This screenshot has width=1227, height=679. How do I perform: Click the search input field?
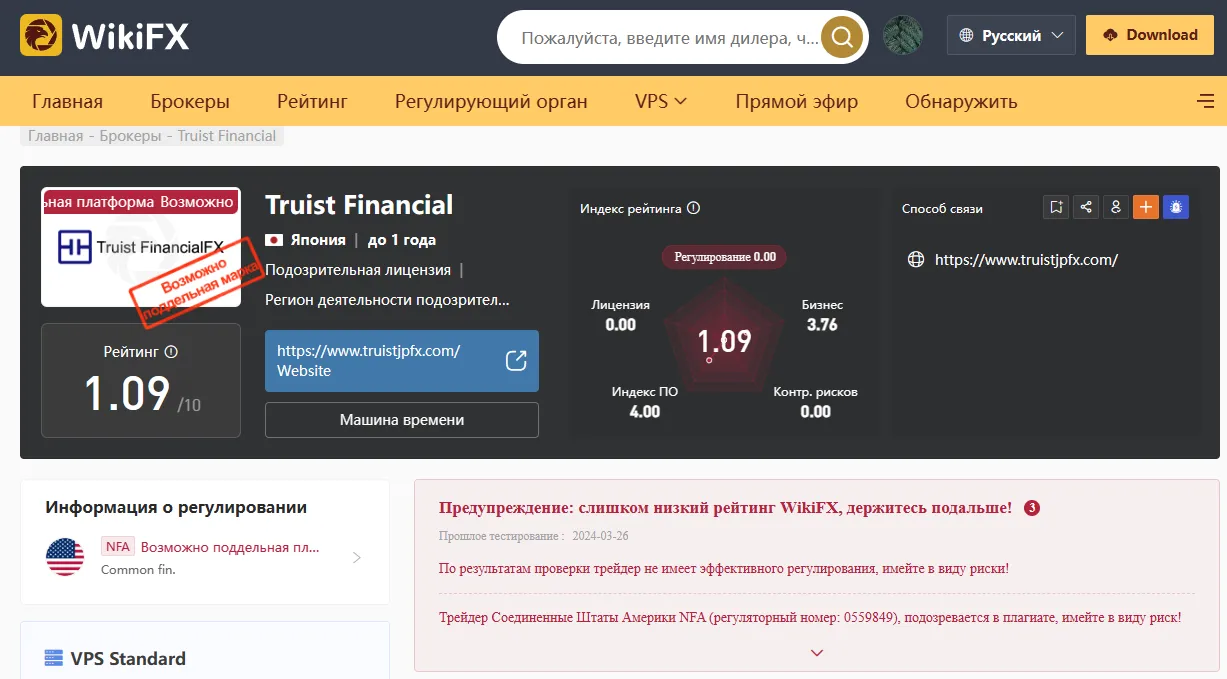pyautogui.click(x=668, y=38)
